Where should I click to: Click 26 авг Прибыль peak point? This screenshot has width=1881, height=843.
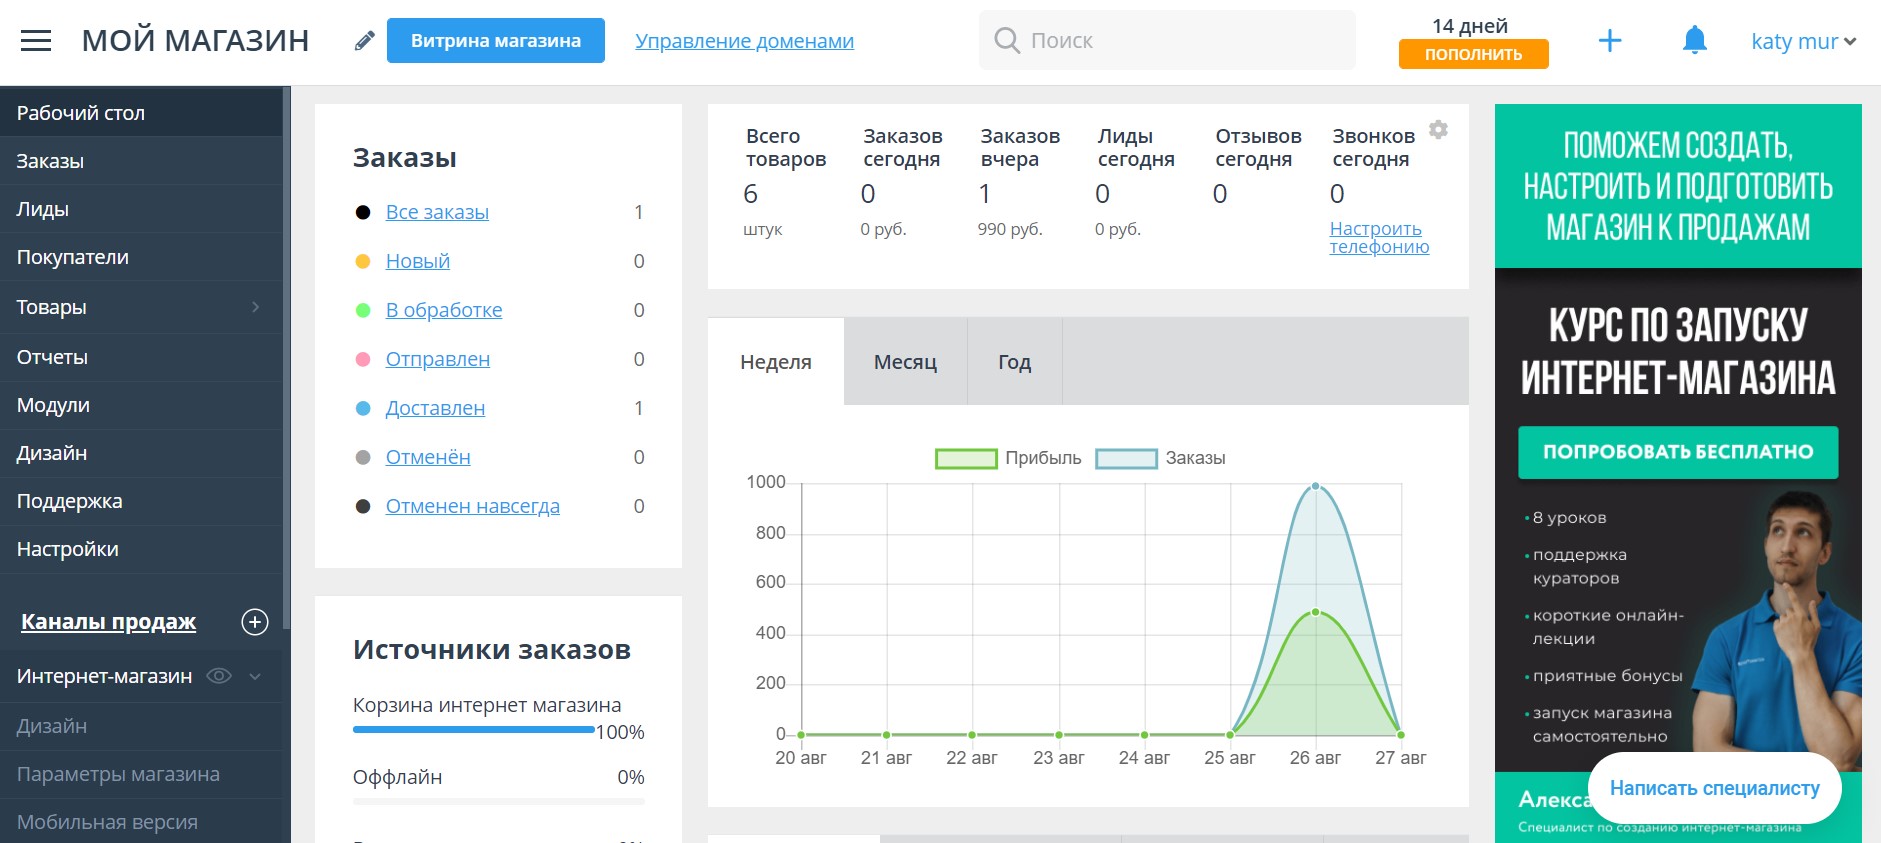point(1316,612)
